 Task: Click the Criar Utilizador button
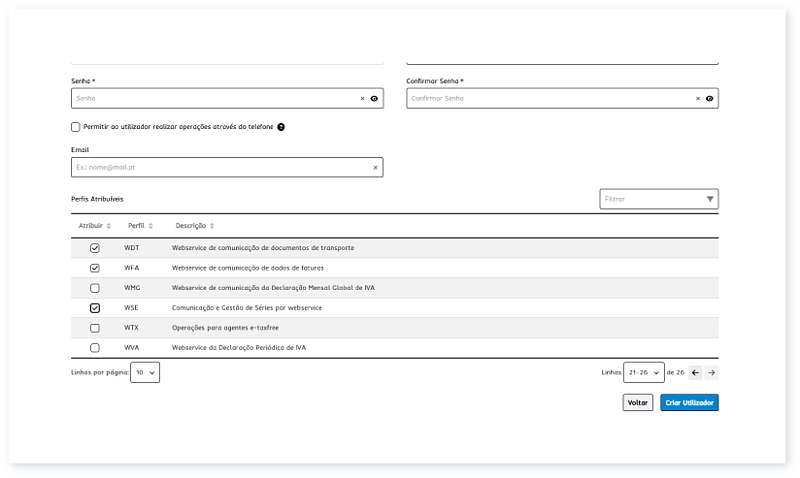[689, 403]
